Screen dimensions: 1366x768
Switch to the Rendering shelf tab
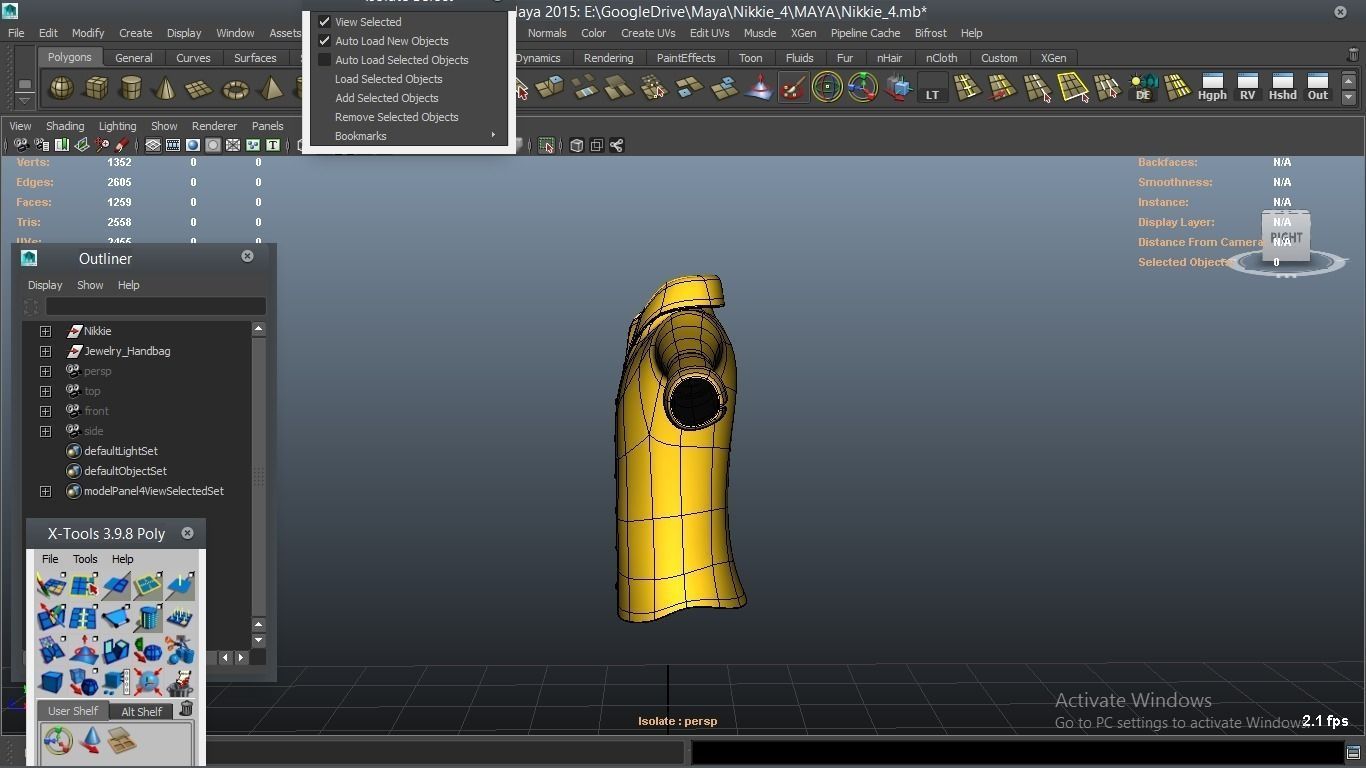click(x=608, y=58)
